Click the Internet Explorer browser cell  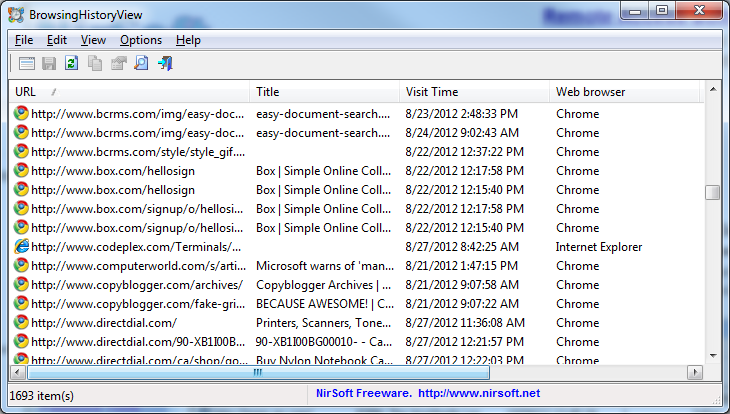pos(599,247)
